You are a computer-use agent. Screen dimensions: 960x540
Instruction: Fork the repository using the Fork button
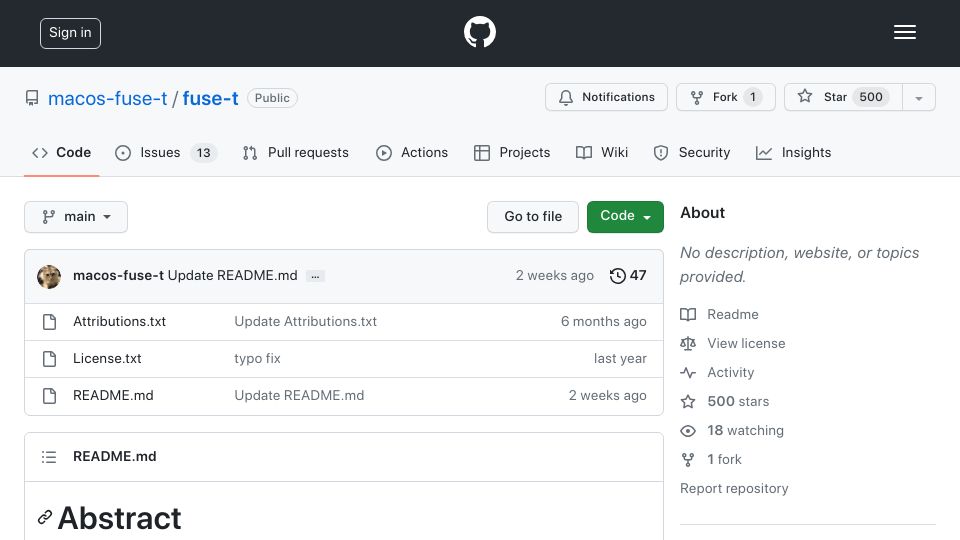point(726,97)
